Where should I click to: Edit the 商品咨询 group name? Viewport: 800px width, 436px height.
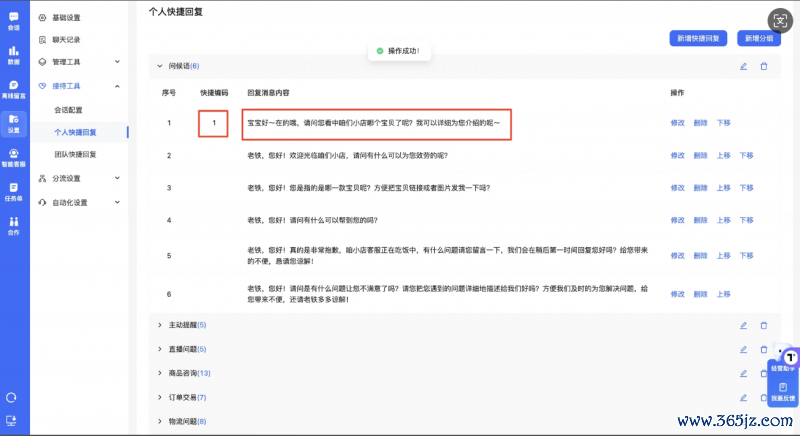743,373
